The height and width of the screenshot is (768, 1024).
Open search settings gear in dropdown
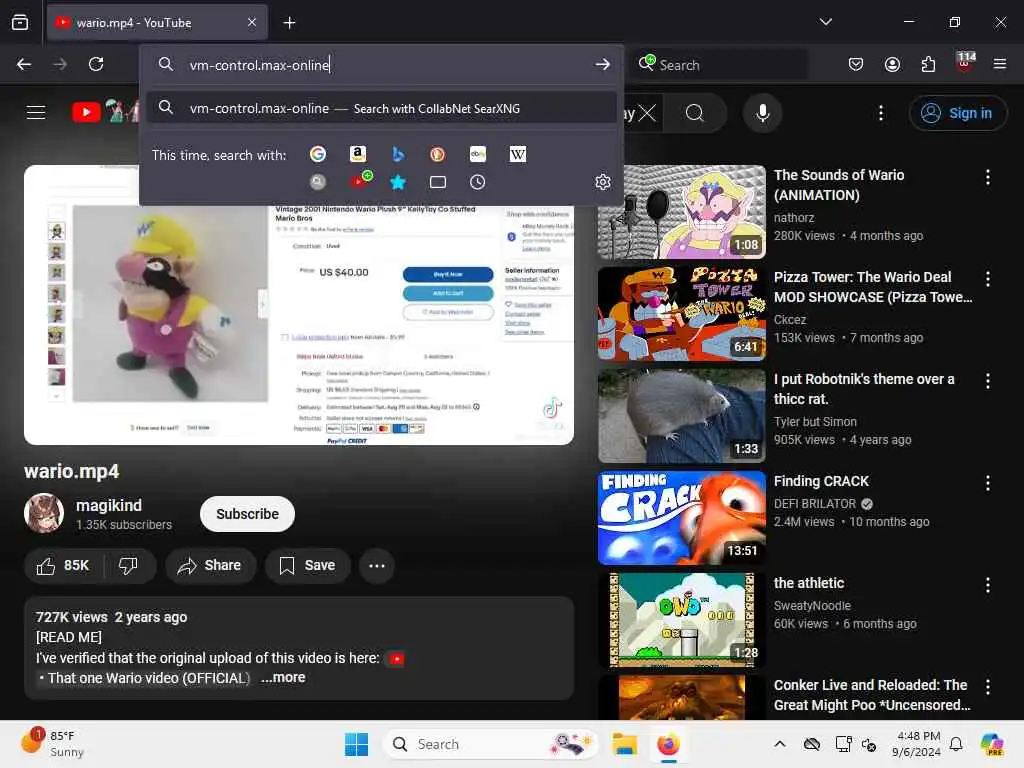point(603,182)
